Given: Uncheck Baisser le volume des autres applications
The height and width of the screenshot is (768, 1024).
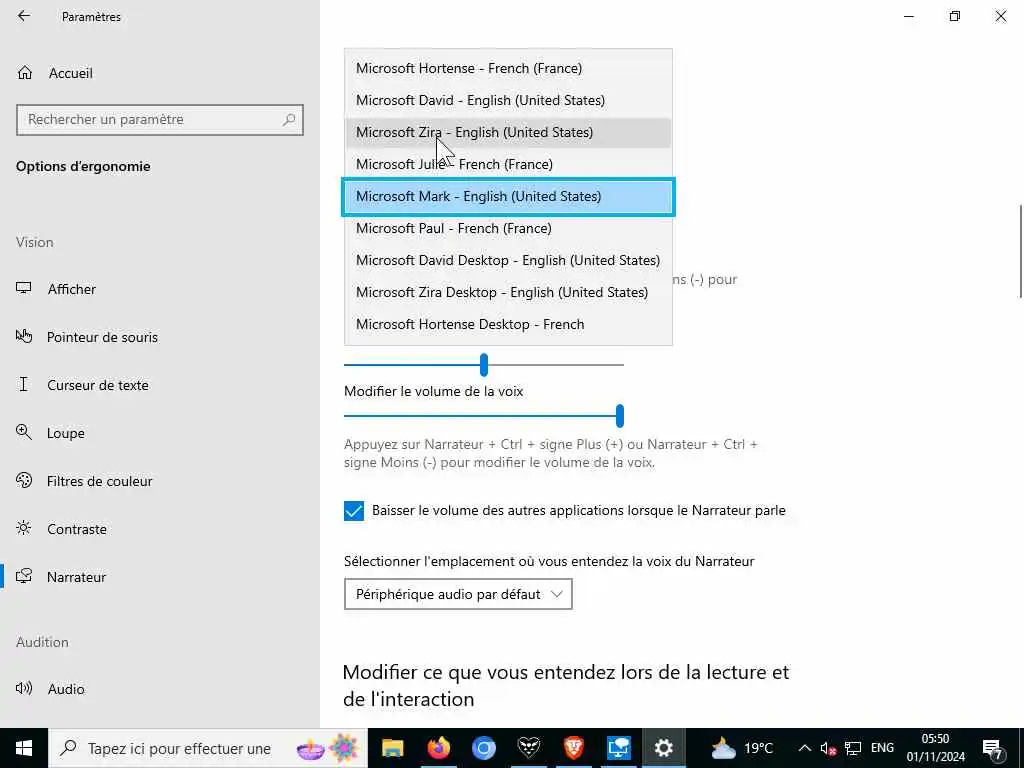Looking at the screenshot, I should click(x=354, y=511).
